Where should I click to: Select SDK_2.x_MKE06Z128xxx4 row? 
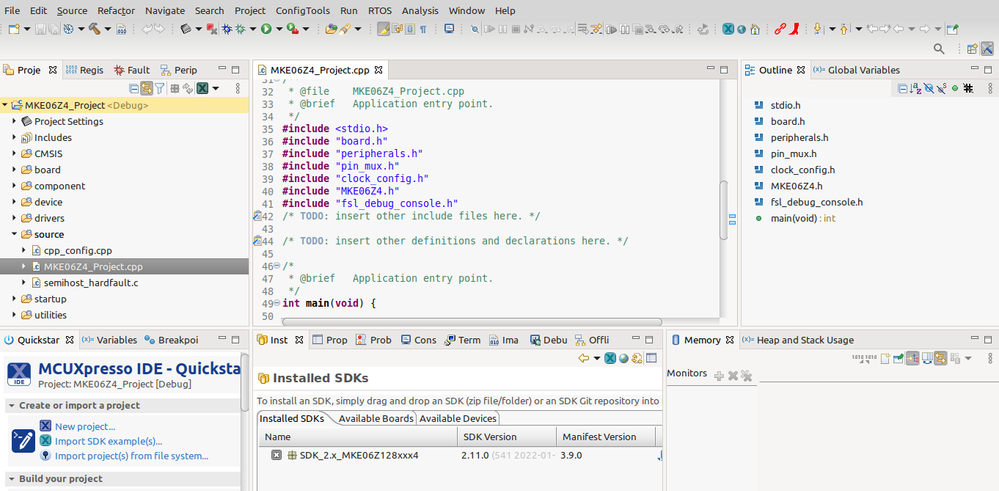point(459,455)
